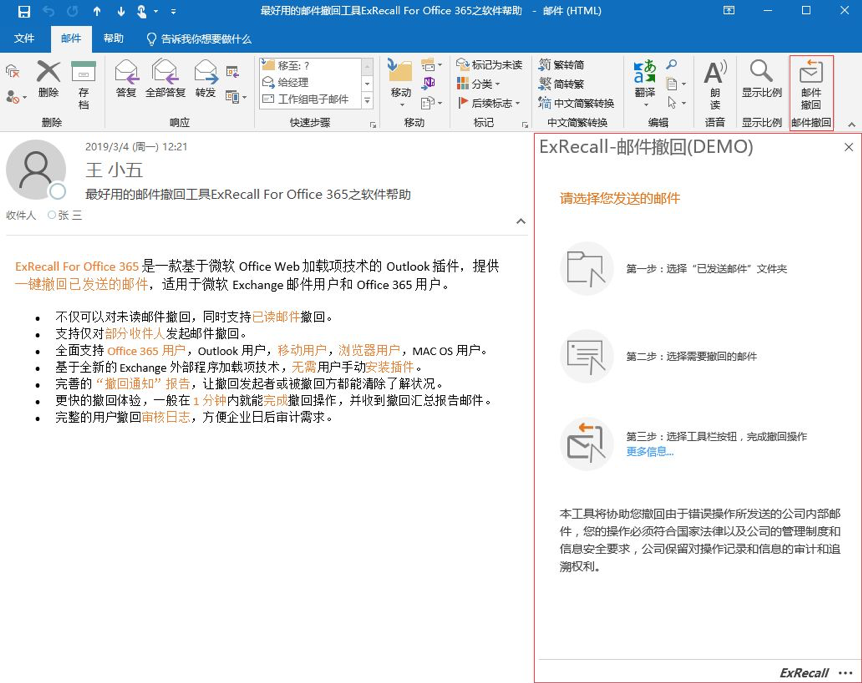
Task: Open 中文简繁转换 conversion options
Action: pos(576,103)
